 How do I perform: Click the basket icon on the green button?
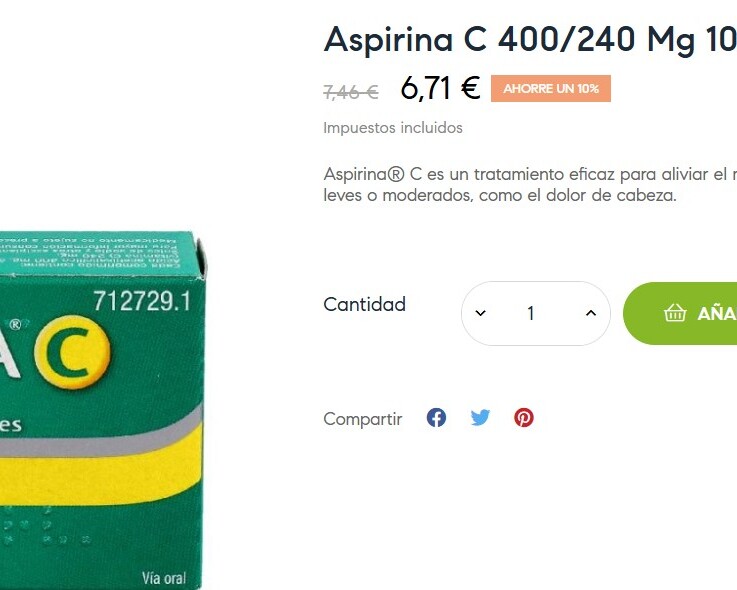pyautogui.click(x=675, y=313)
